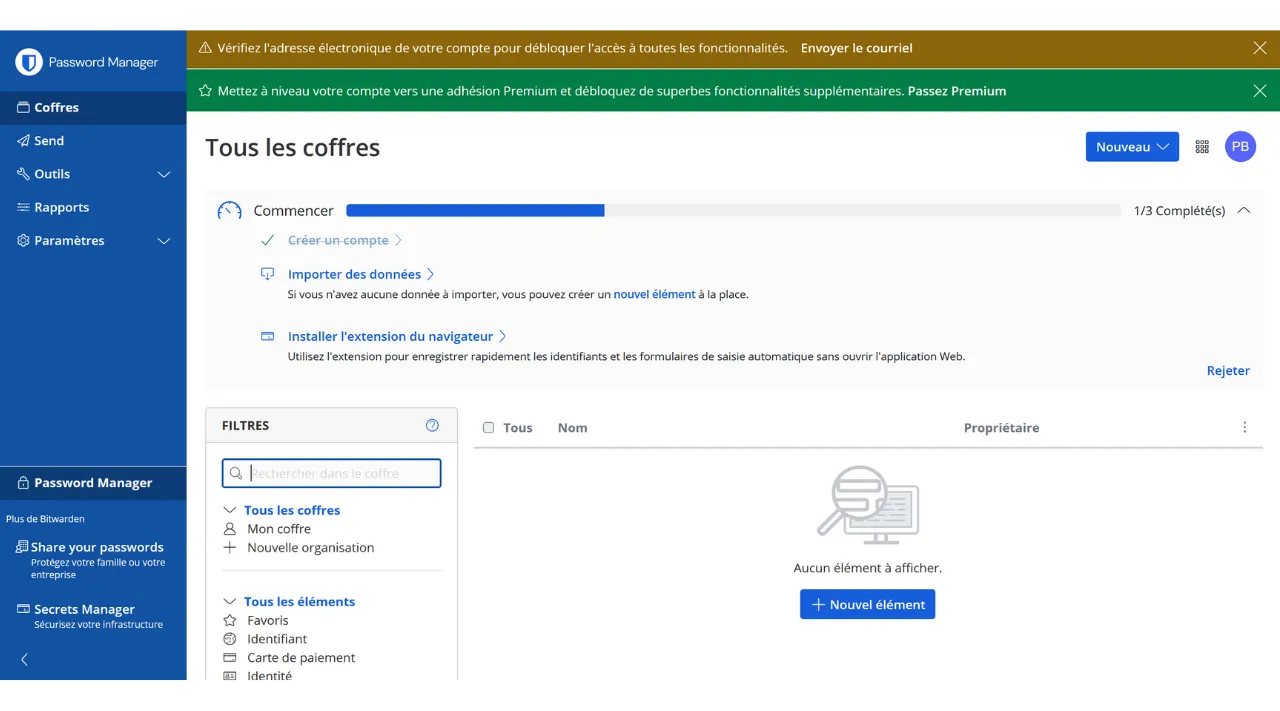This screenshot has width=1280, height=711.
Task: Click the Commencer progress bar
Action: (733, 211)
